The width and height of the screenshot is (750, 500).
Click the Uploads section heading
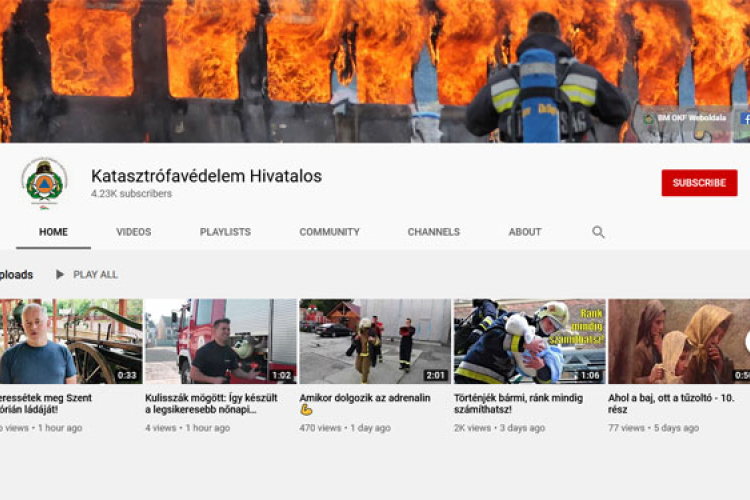click(16, 275)
